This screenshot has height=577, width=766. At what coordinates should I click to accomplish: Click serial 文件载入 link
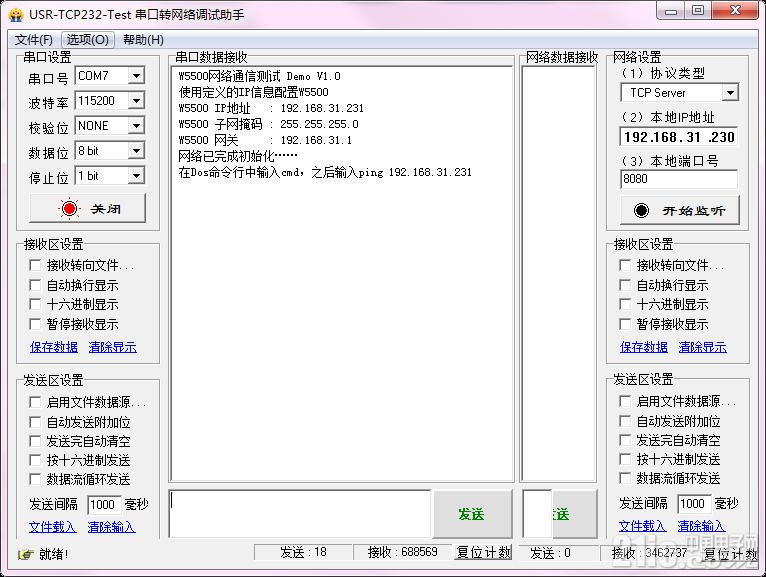tap(53, 527)
